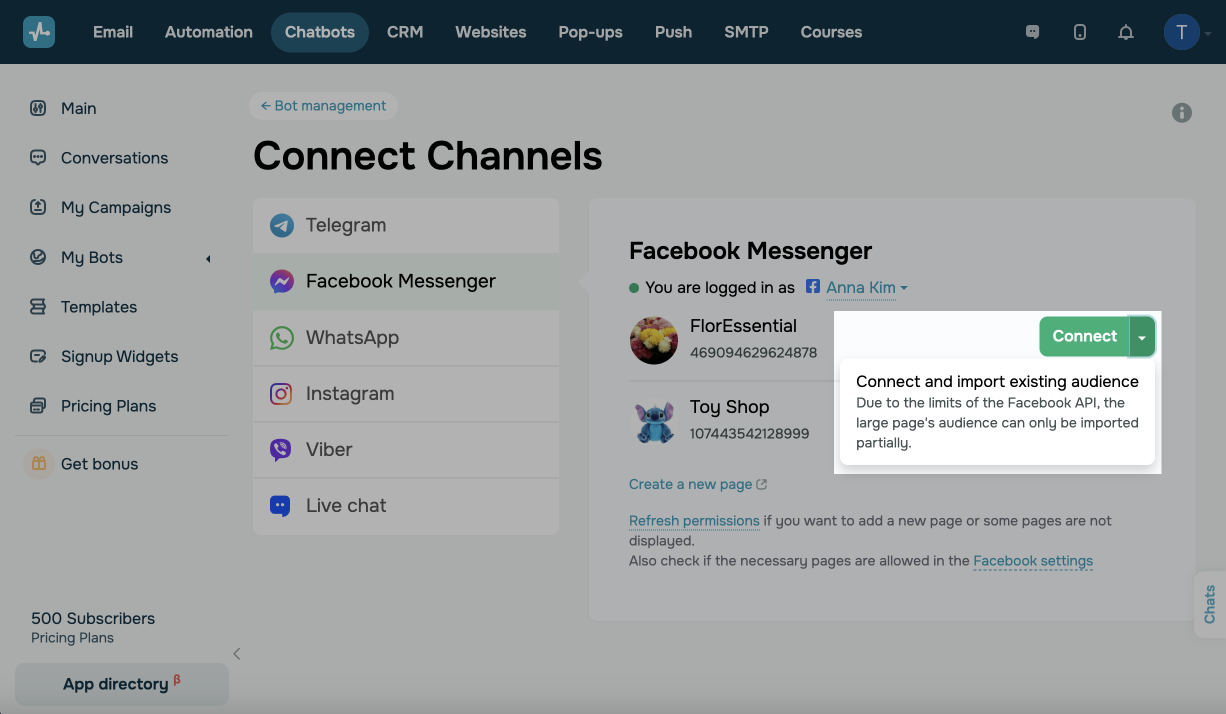Select the Telegram channel icon
The image size is (1226, 714).
tap(282, 225)
